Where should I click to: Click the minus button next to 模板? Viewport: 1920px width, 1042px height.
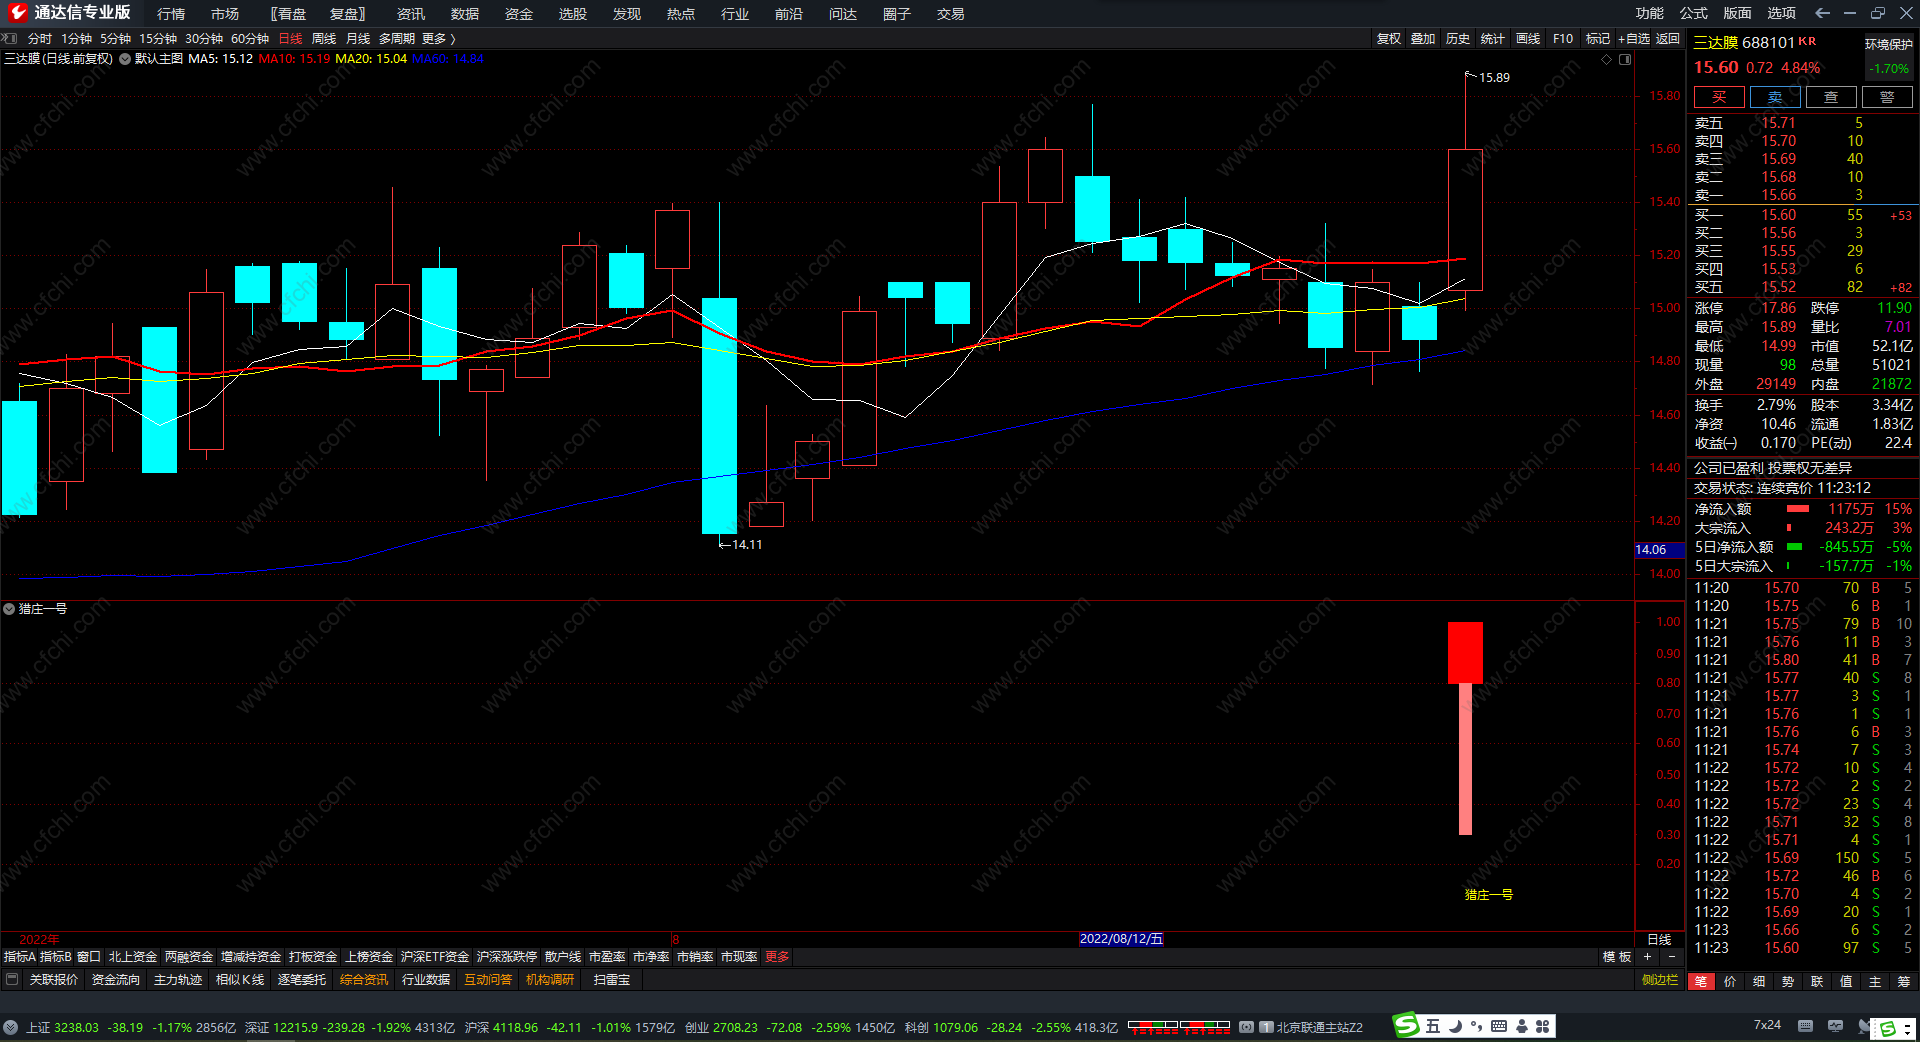[1672, 957]
